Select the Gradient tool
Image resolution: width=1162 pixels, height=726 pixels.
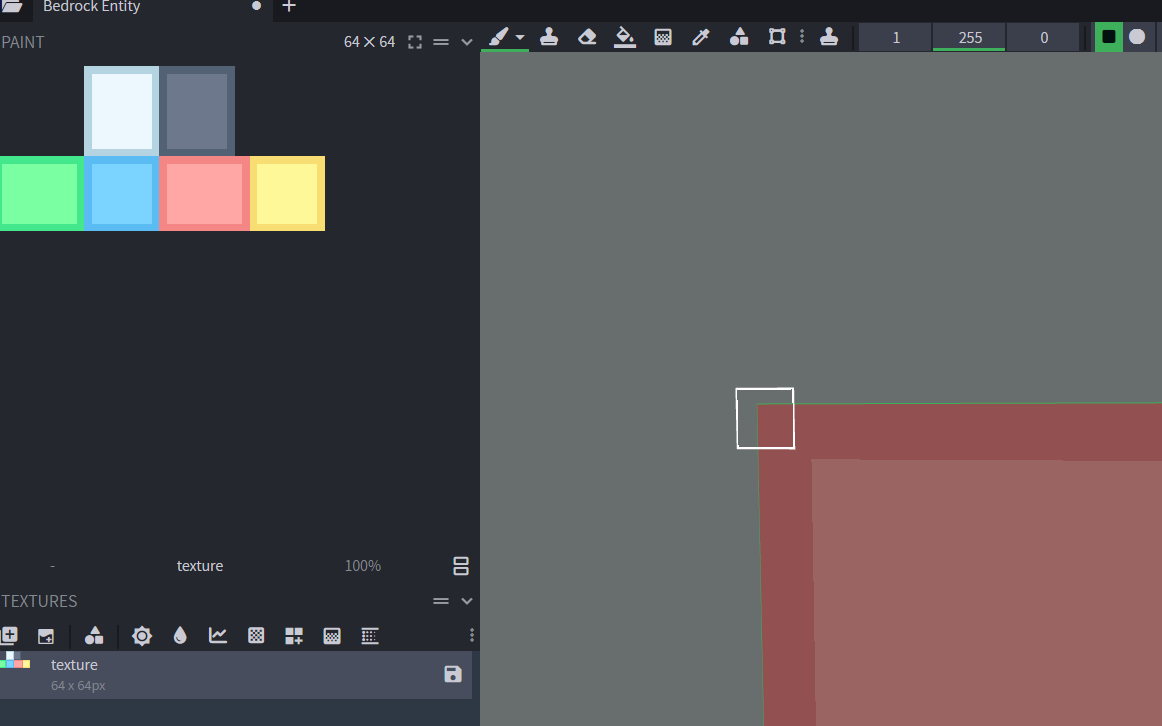[662, 37]
